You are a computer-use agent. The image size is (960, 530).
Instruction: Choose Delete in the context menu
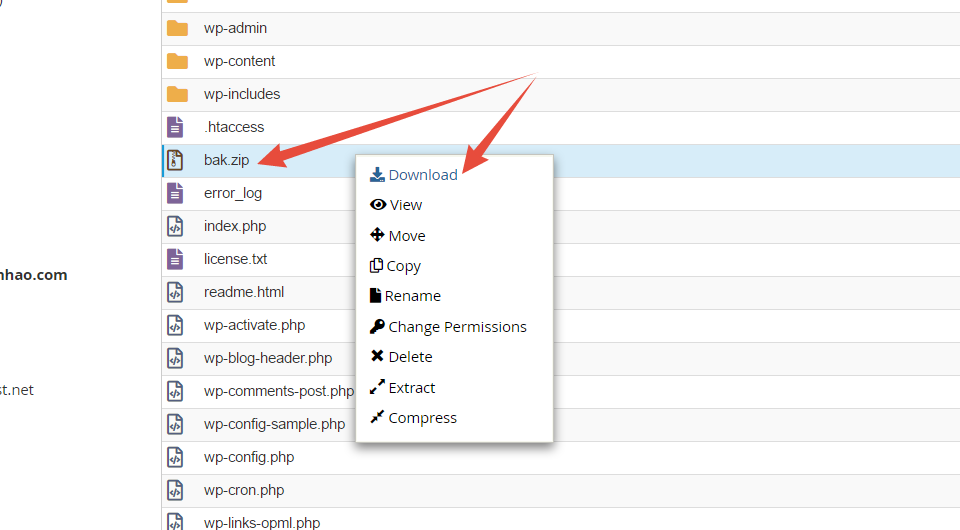[401, 357]
